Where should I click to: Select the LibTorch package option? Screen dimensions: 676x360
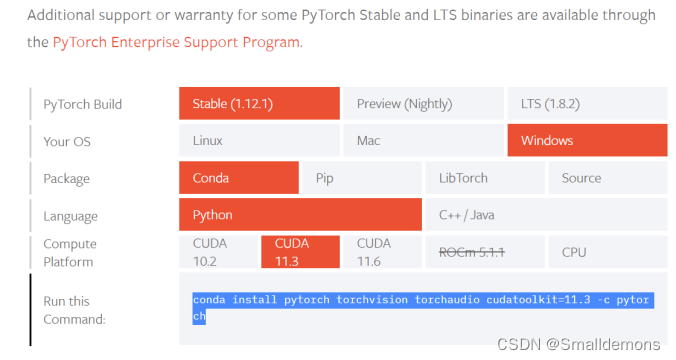pos(485,178)
